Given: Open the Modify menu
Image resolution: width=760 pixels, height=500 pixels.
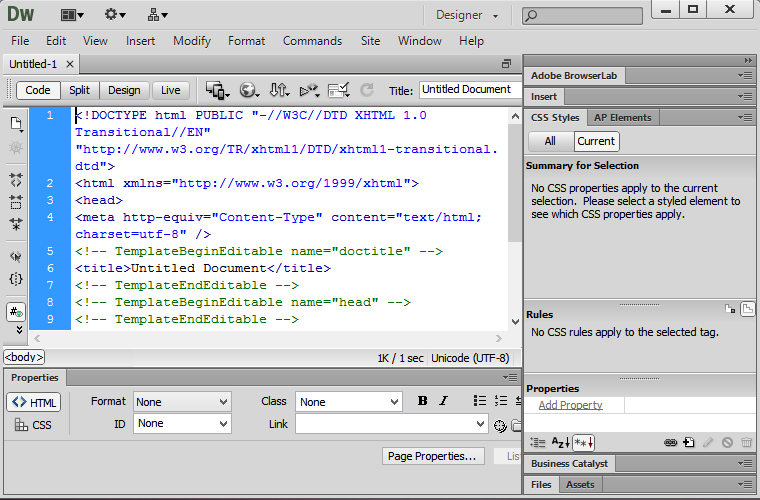Looking at the screenshot, I should click(192, 41).
